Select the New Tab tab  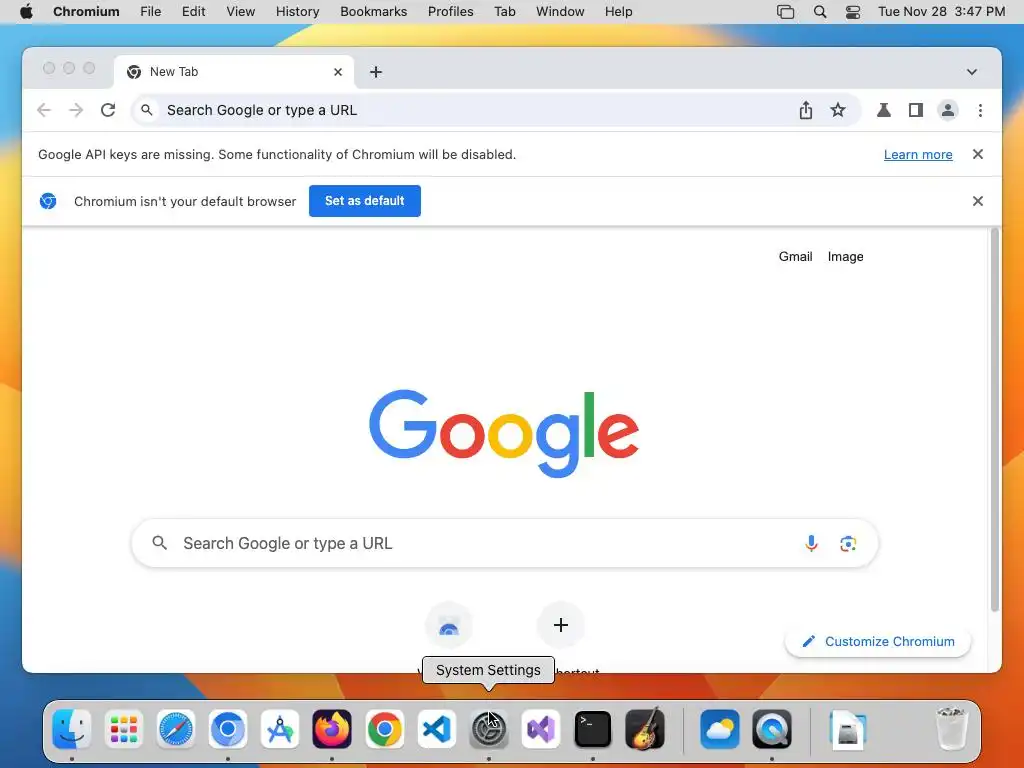234,72
